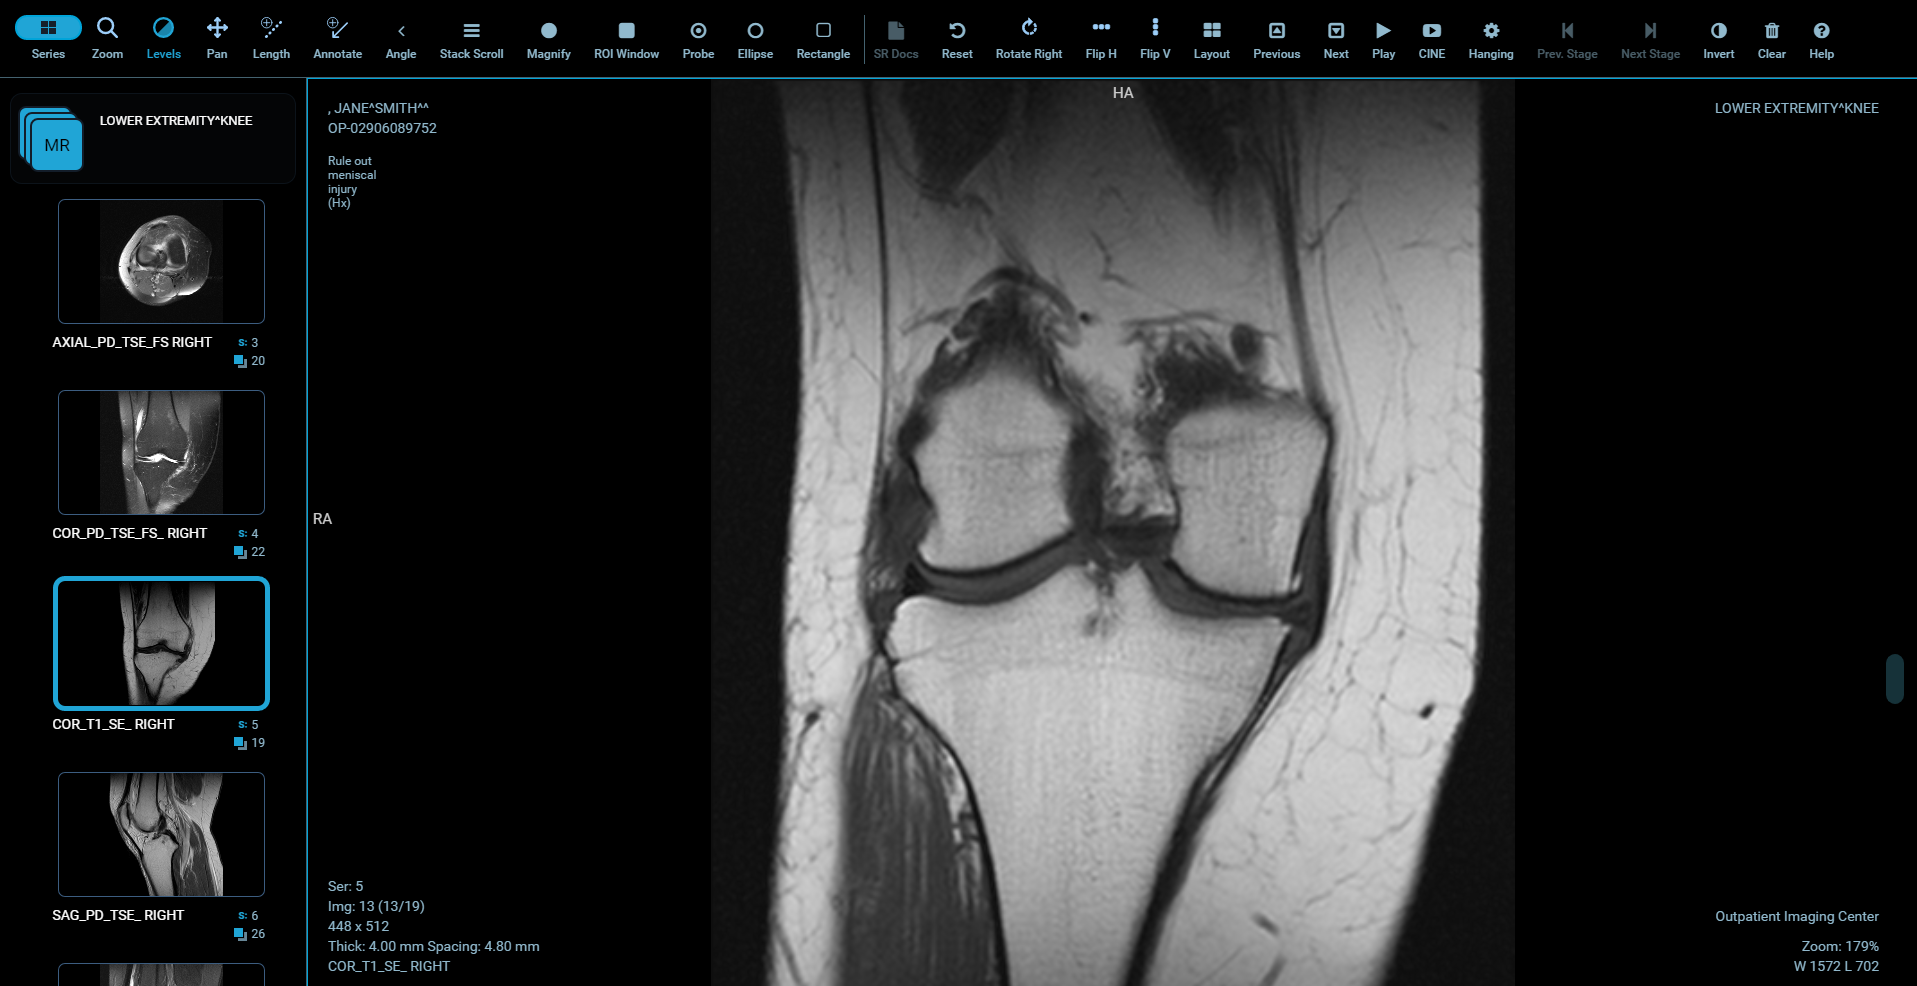The height and width of the screenshot is (986, 1917).
Task: Click the W 1572 L 702 readout
Action: pos(1836,966)
